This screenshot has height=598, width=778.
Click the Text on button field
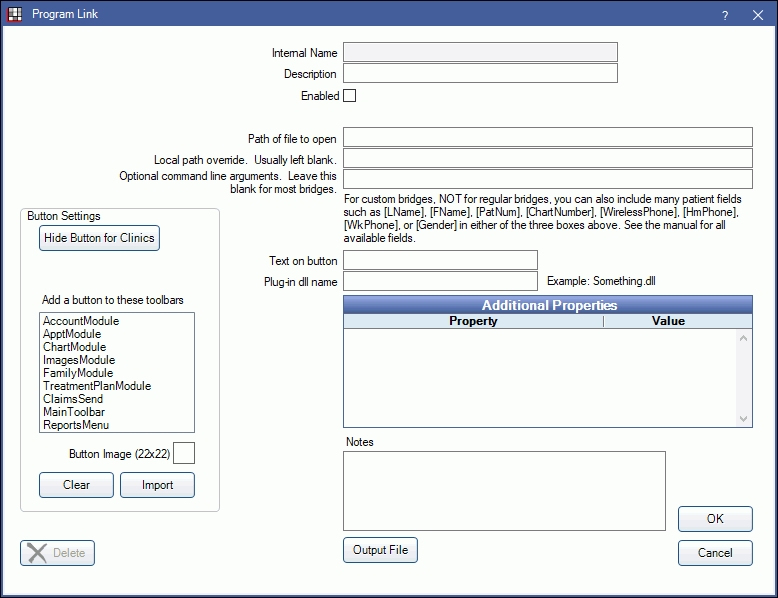point(440,260)
